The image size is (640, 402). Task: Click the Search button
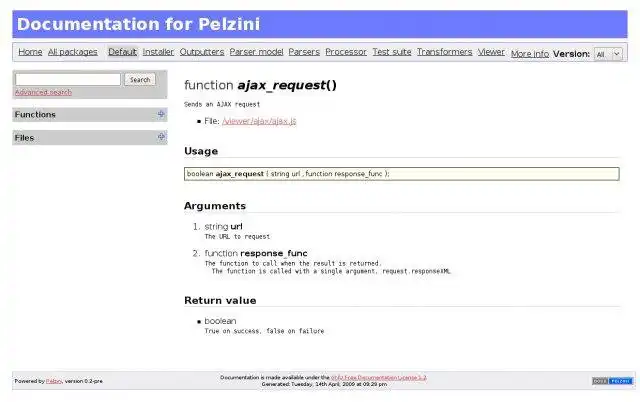click(140, 80)
